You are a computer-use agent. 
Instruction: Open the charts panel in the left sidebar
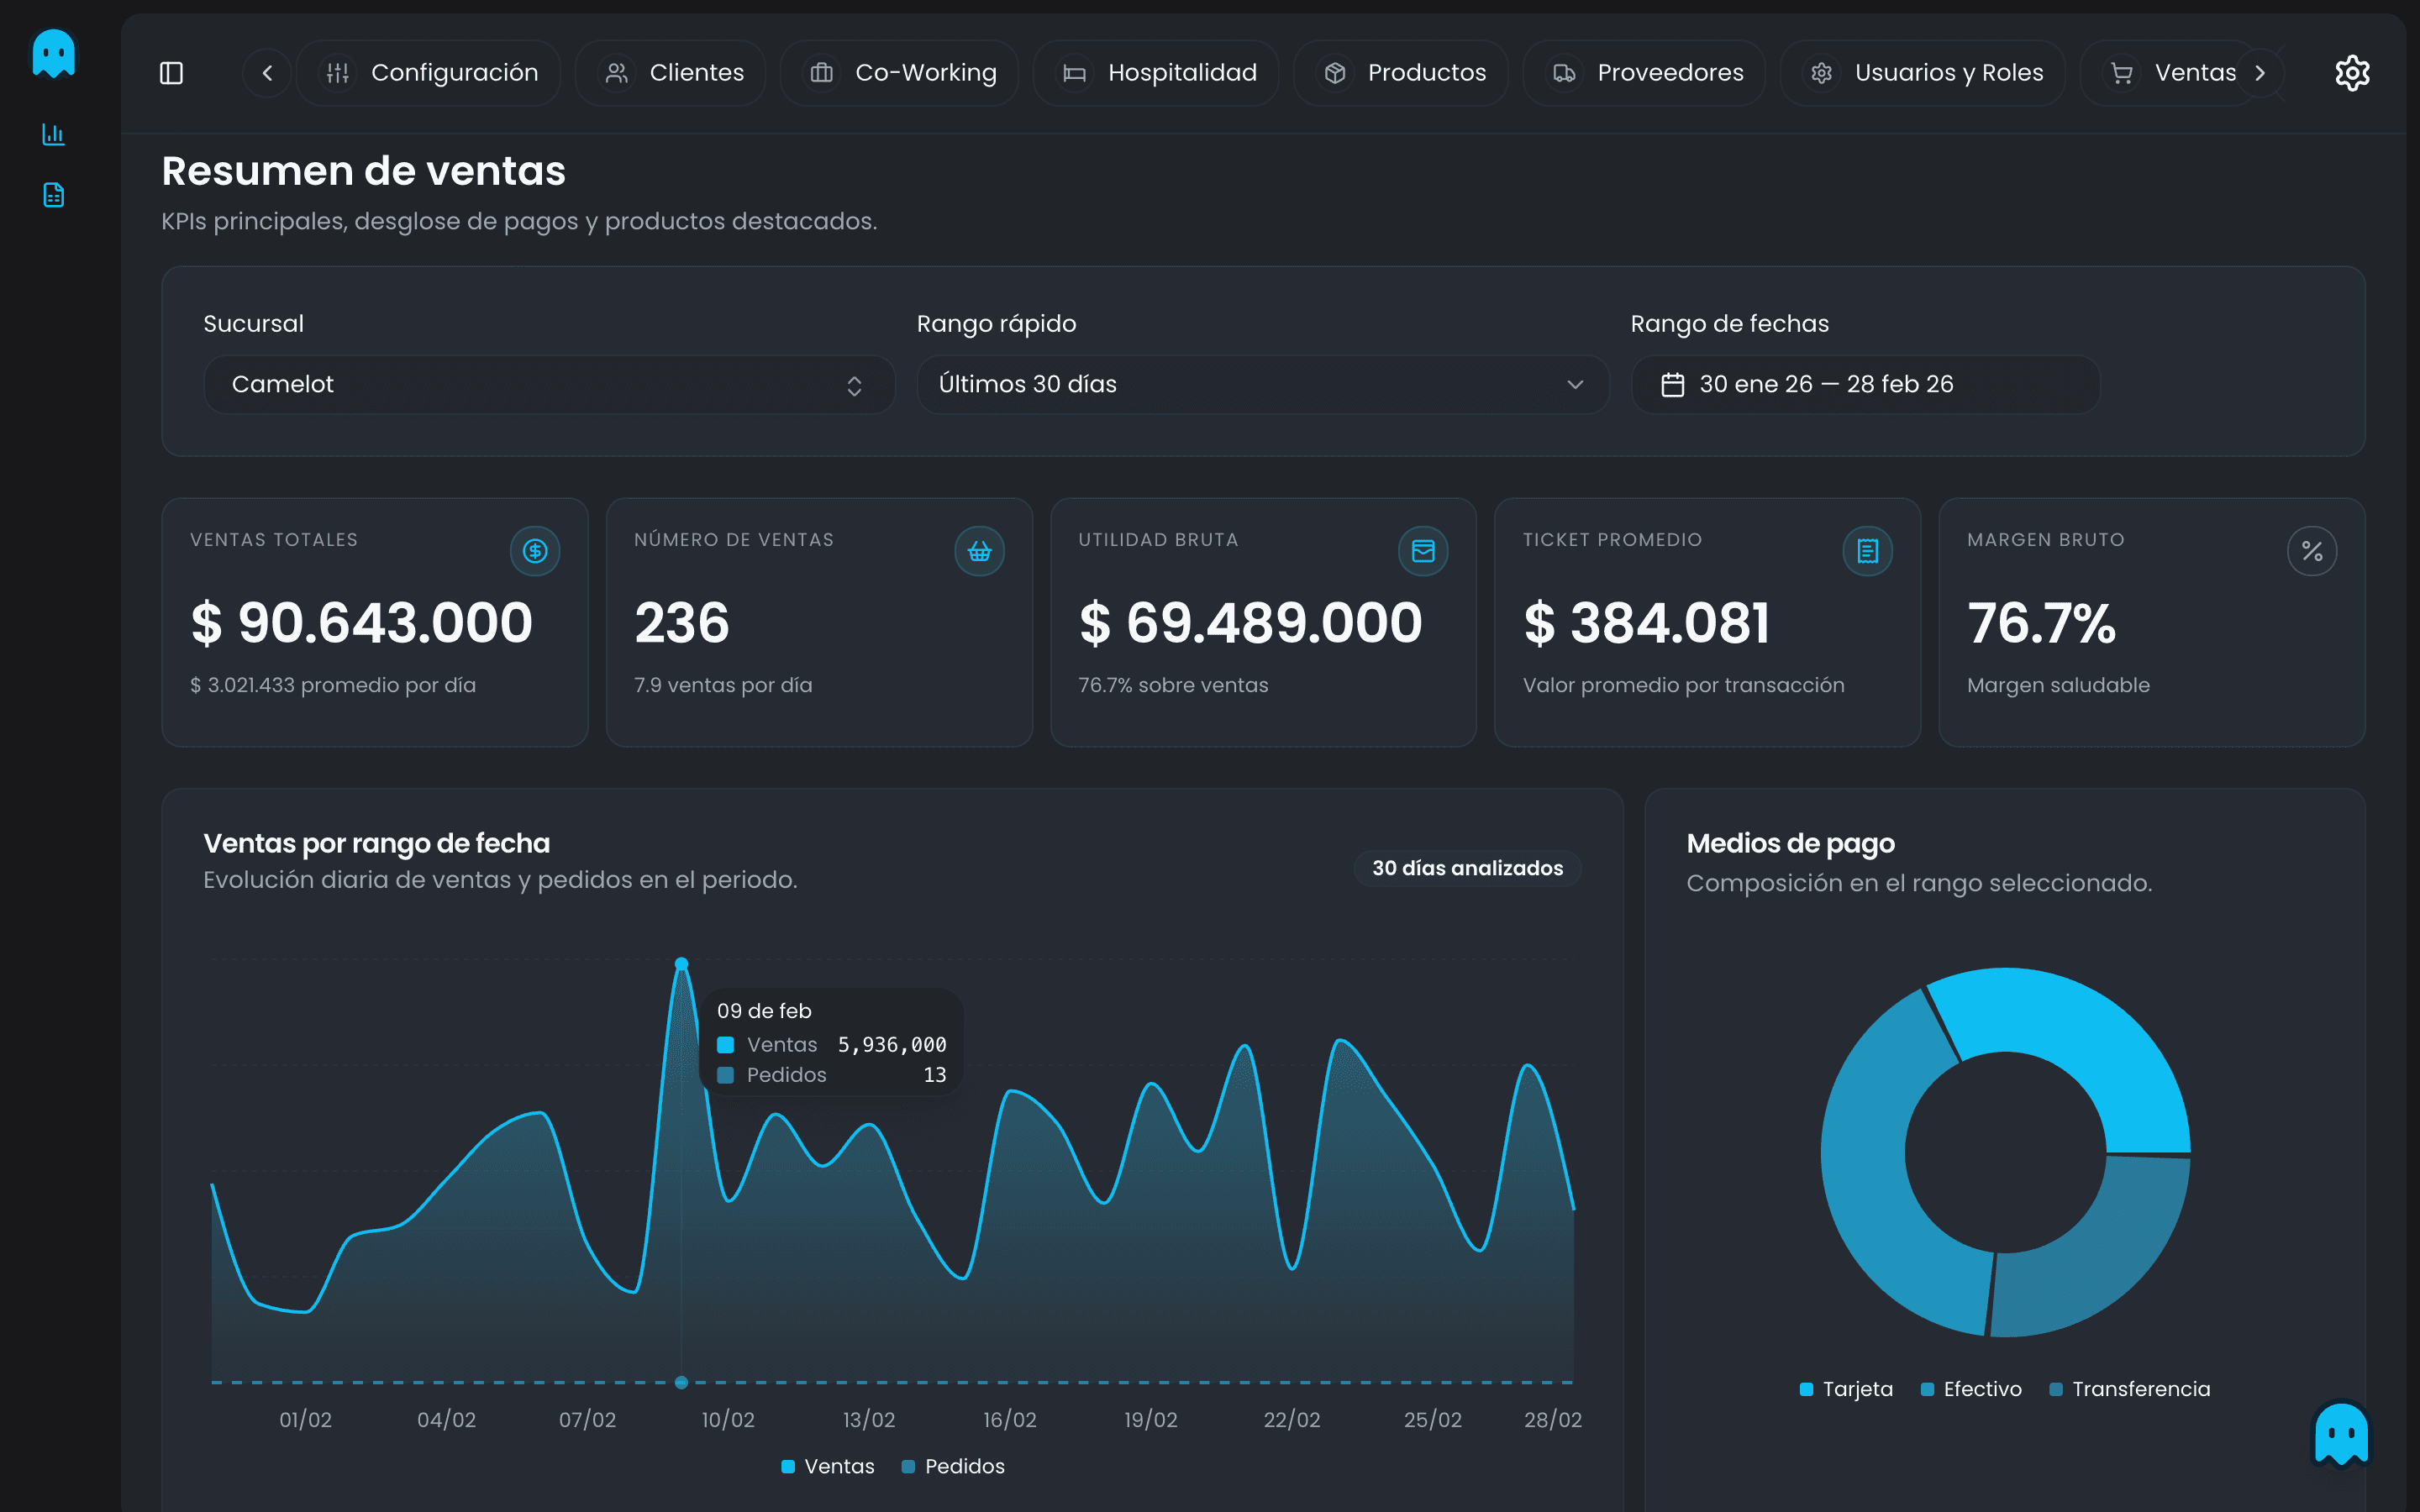(53, 134)
